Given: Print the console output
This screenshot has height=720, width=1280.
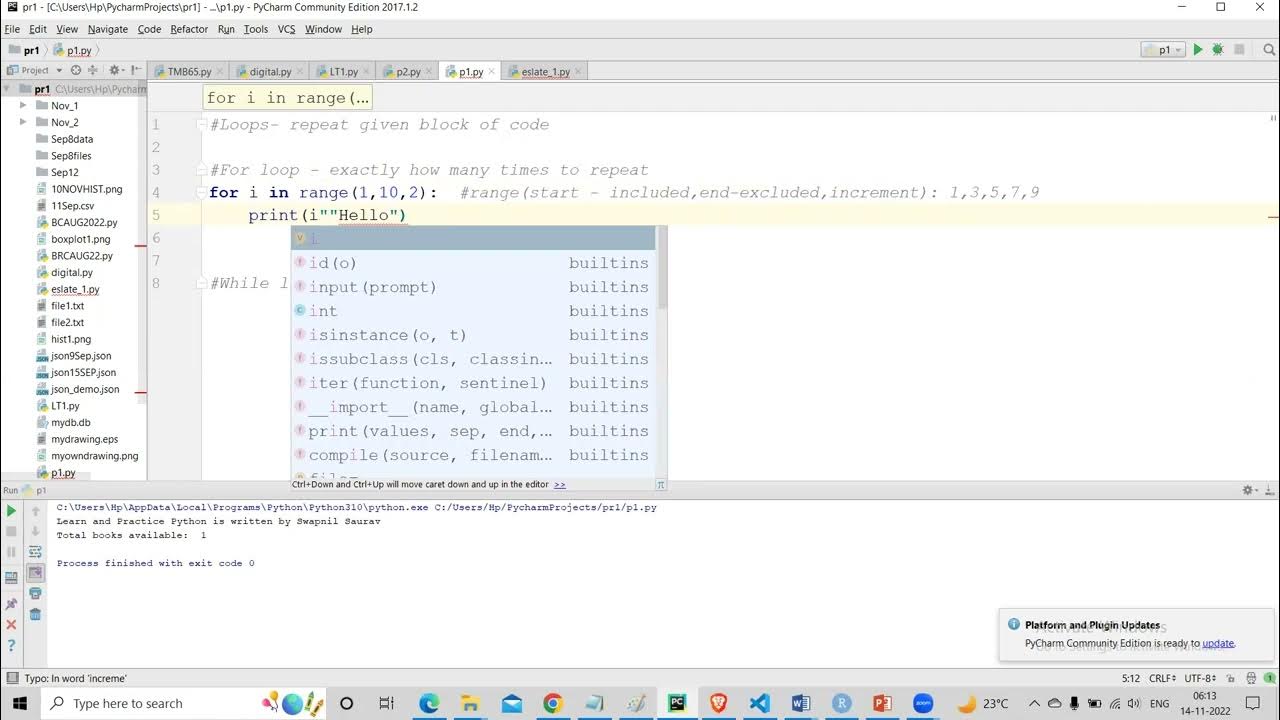Looking at the screenshot, I should point(35,594).
